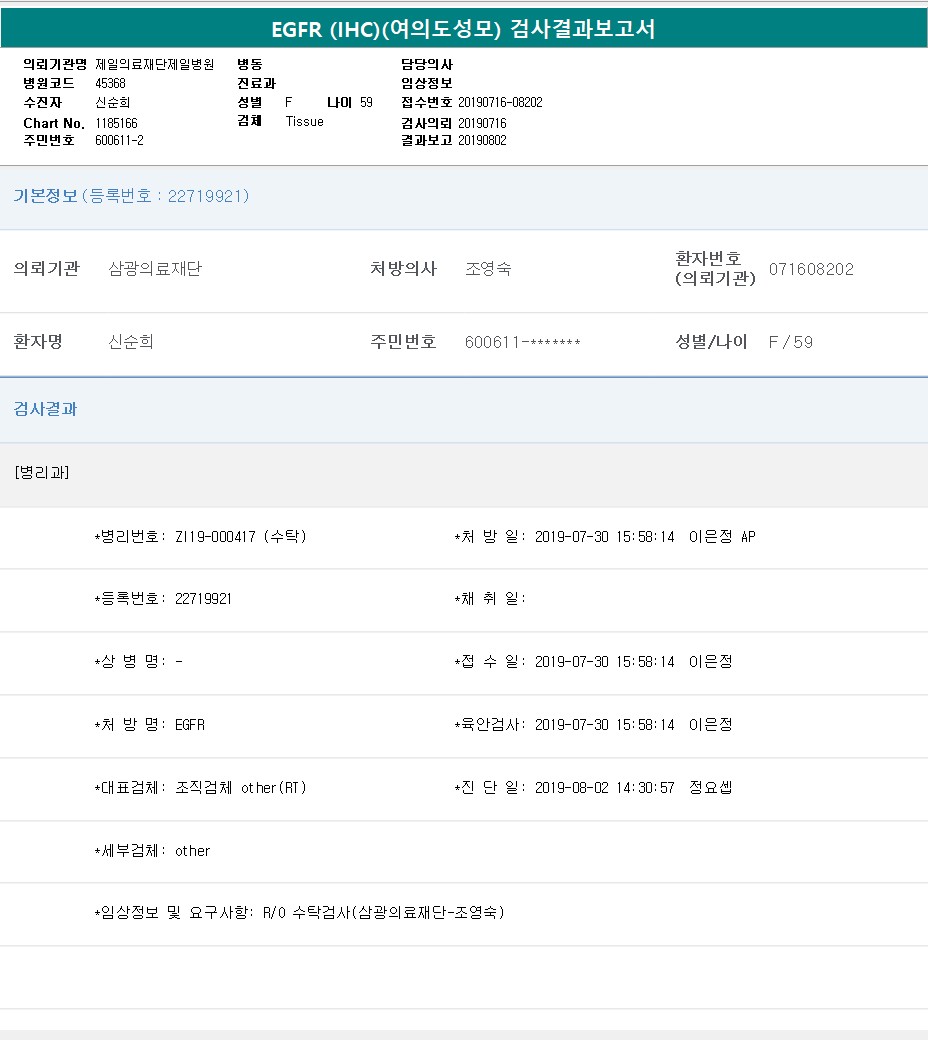Click 병리번호 ZI19-000417 (수탁)

240,537
